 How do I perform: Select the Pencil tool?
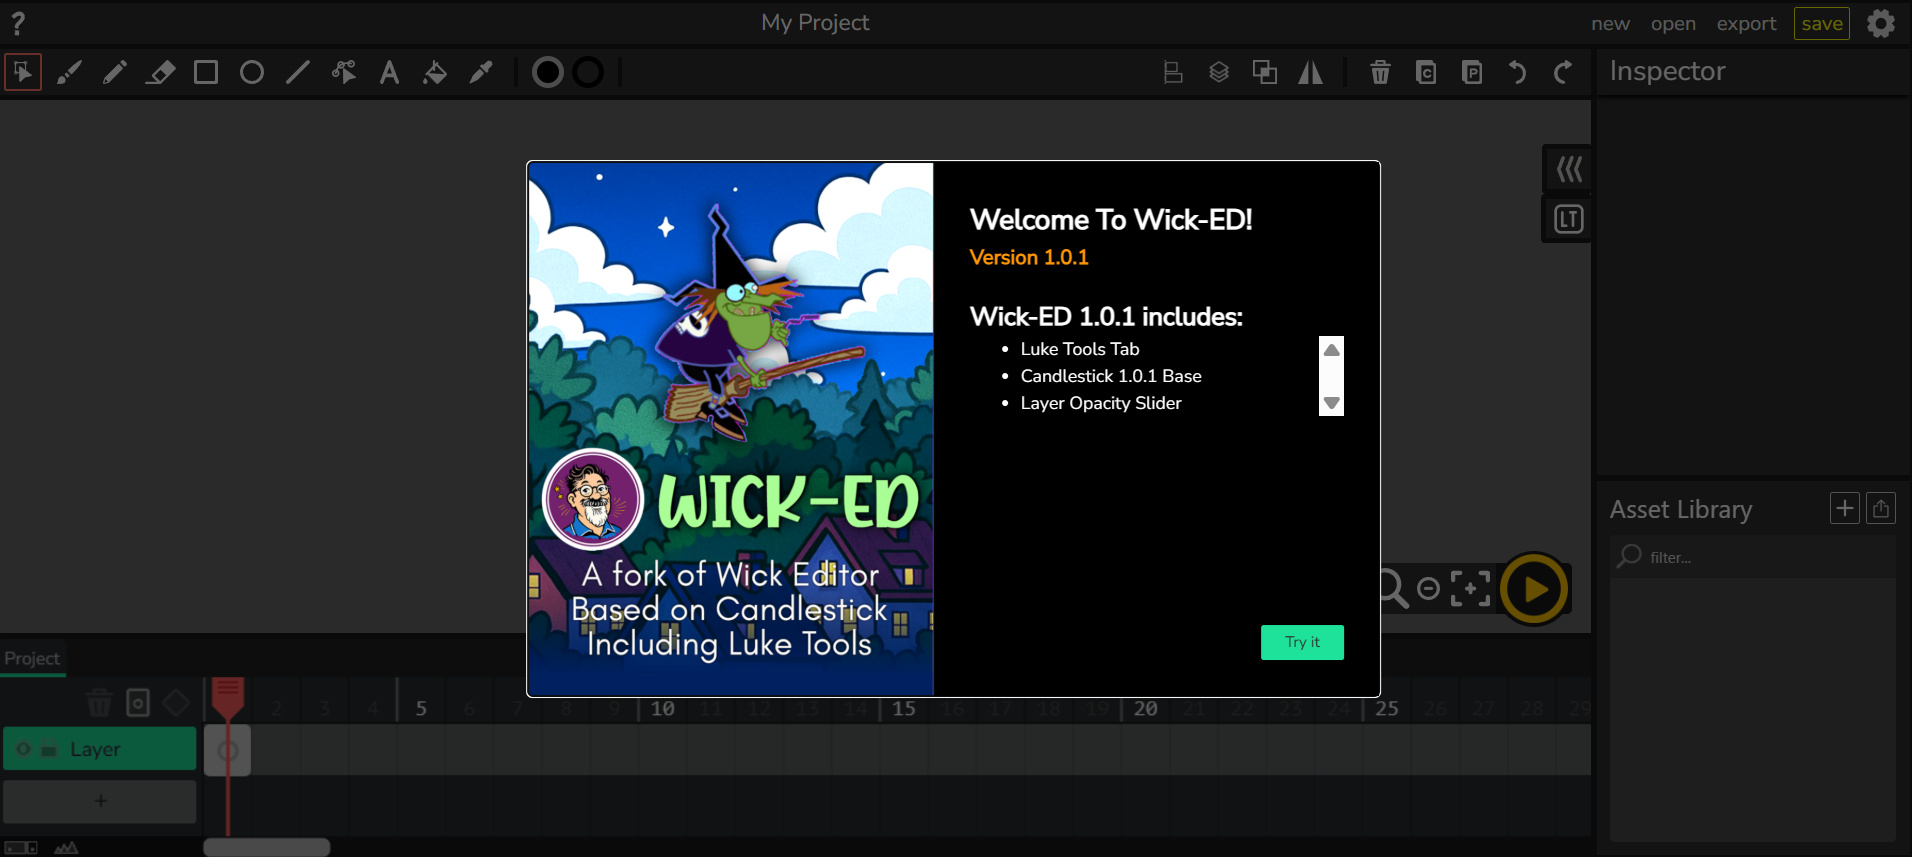tap(115, 72)
